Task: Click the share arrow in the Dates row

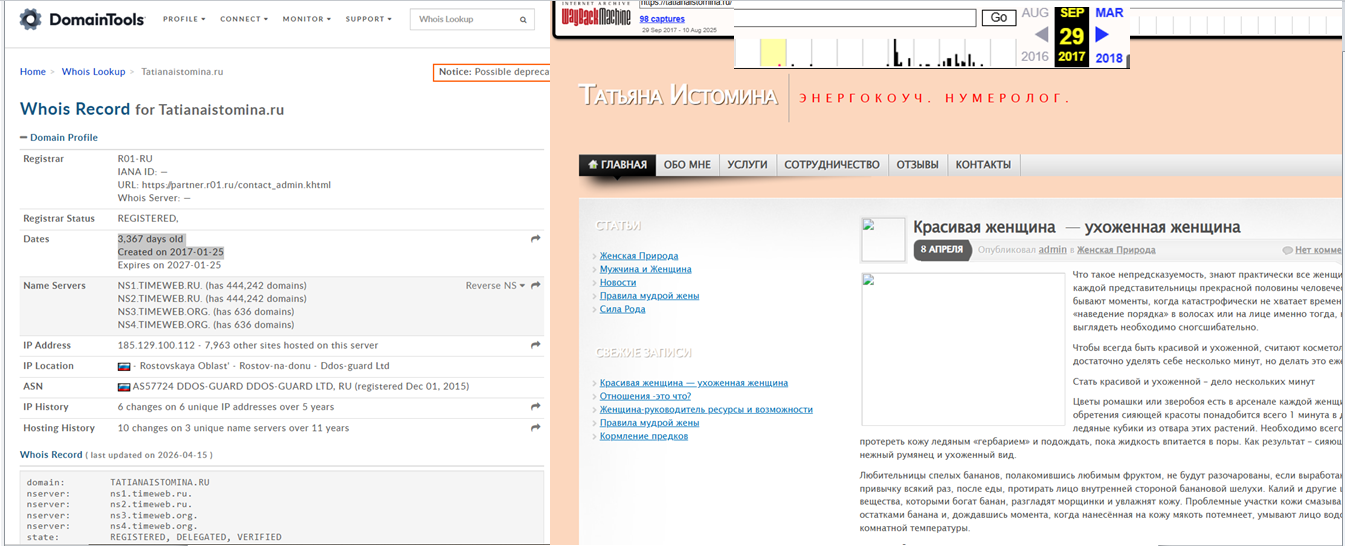Action: tap(536, 239)
